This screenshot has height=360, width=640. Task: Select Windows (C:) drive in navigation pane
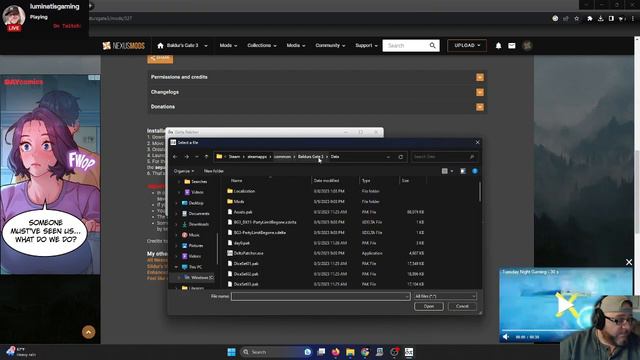tap(199, 278)
